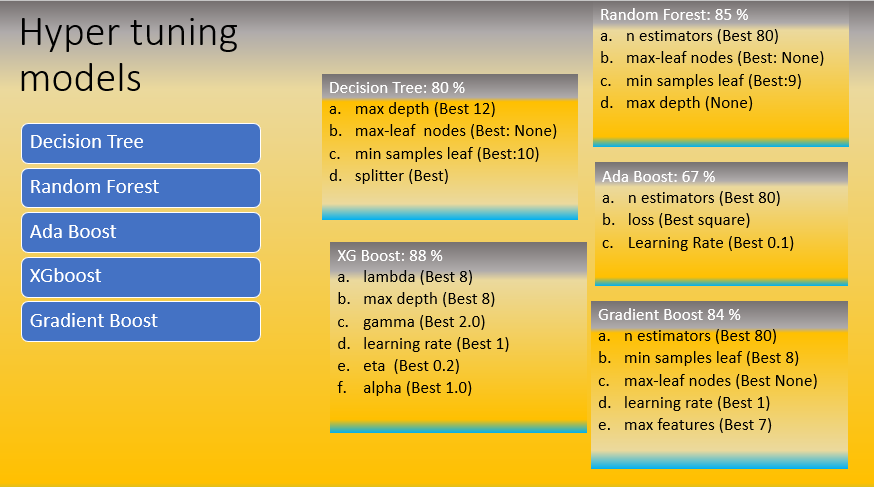Click the XGboost blue button
This screenshot has height=487, width=874.
coord(141,277)
